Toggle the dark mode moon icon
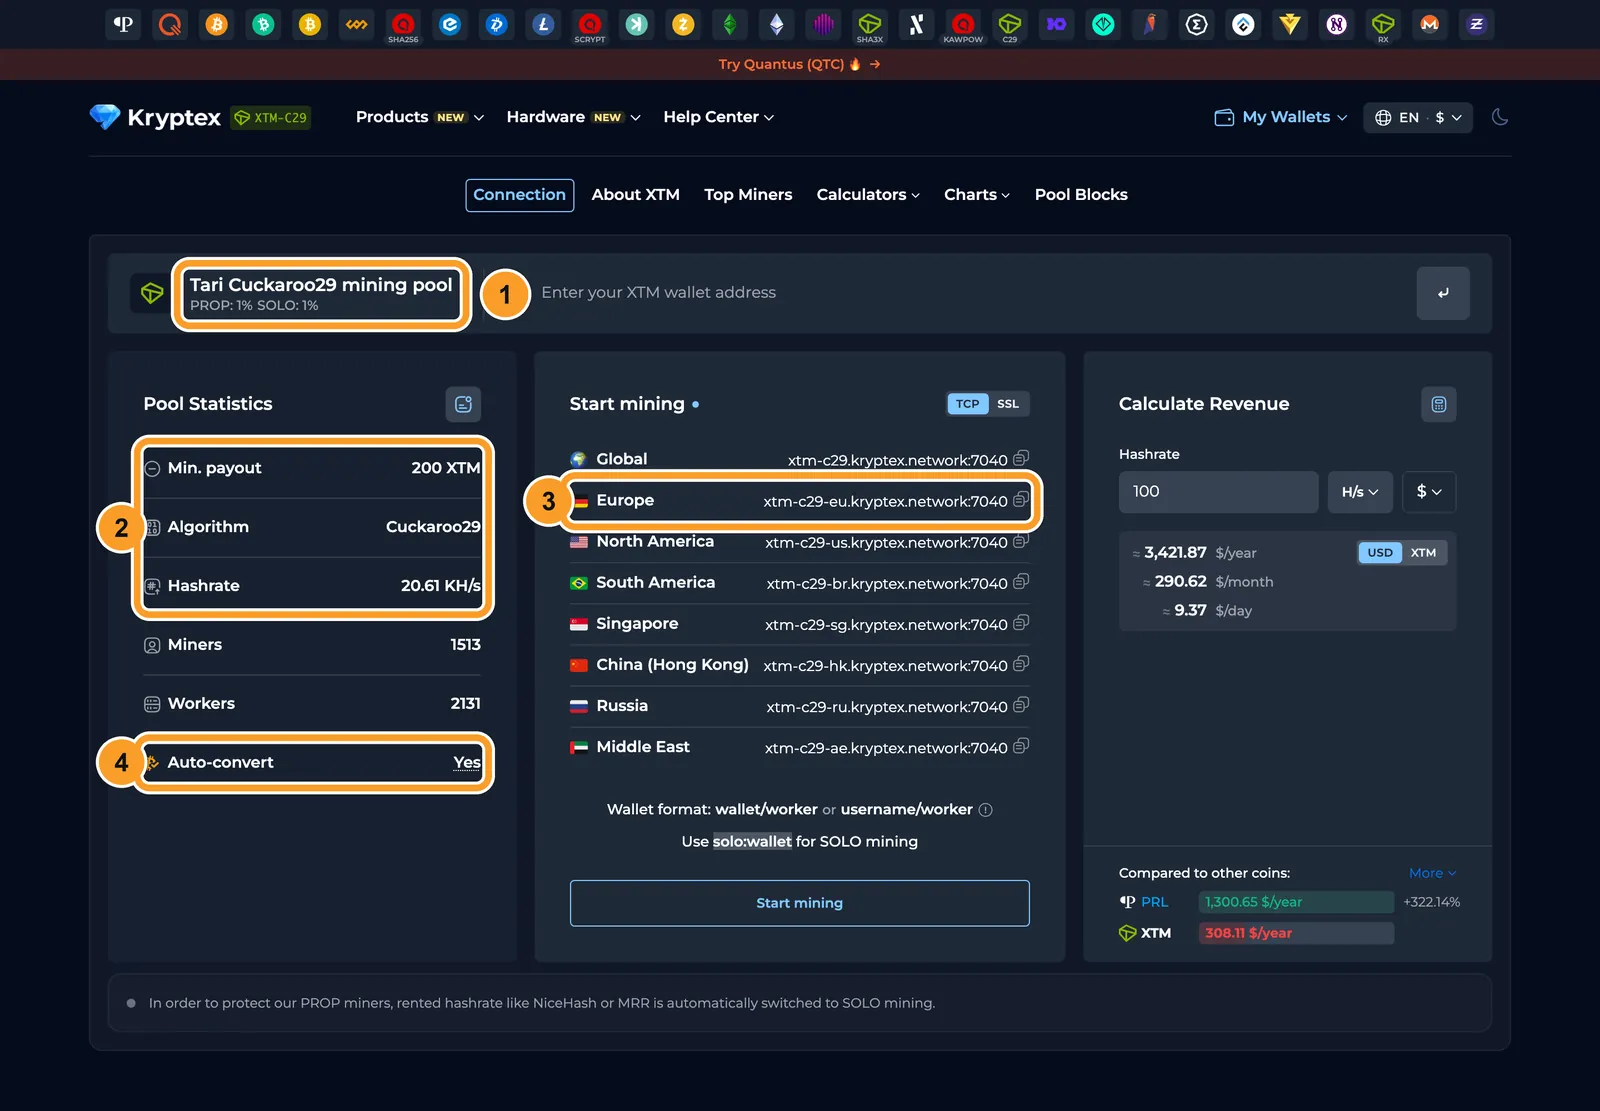 (x=1499, y=117)
